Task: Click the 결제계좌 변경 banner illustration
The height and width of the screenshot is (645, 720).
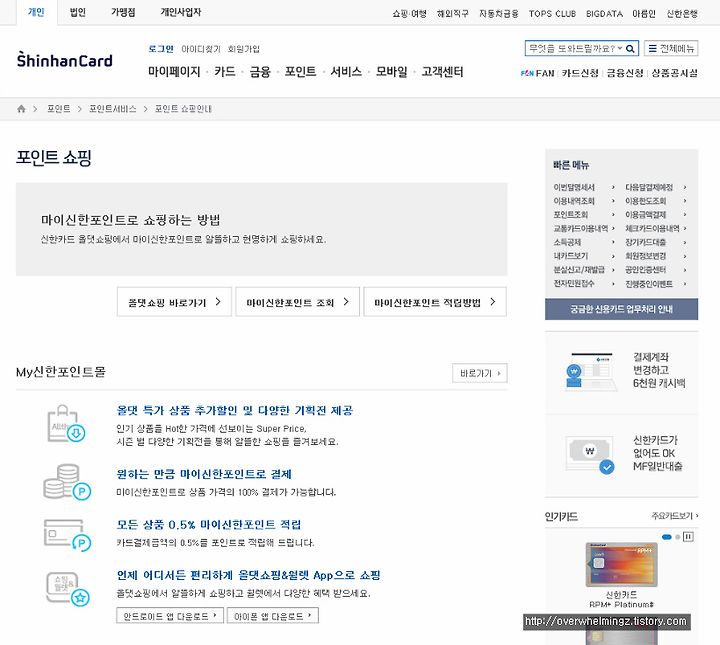Action: [590, 371]
